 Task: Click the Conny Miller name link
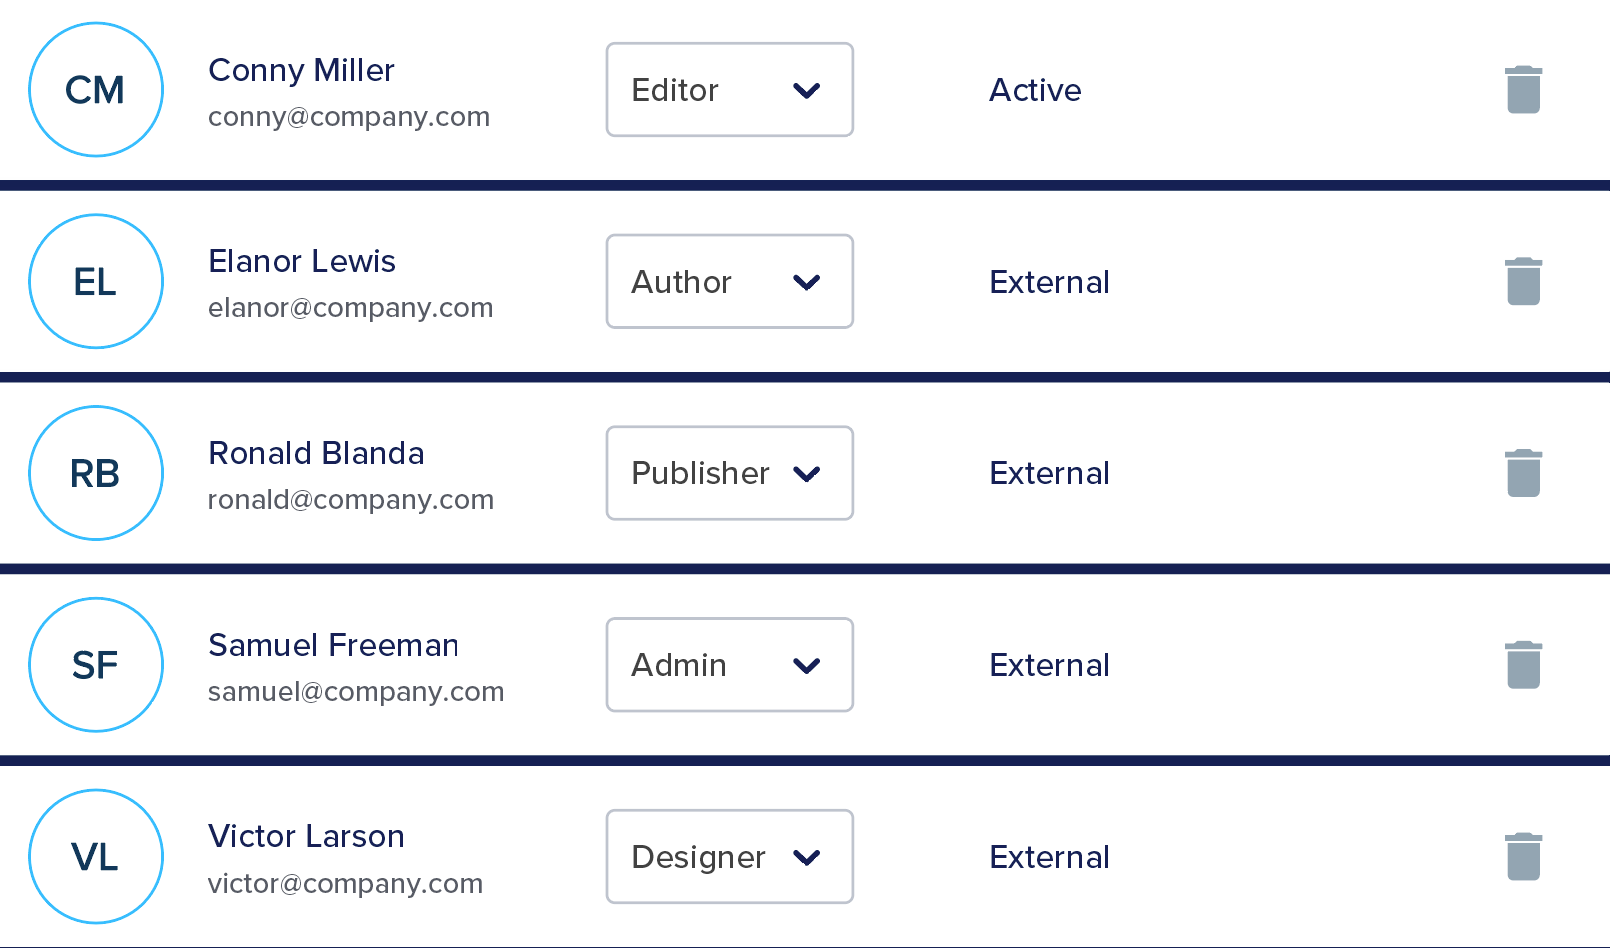point(301,70)
